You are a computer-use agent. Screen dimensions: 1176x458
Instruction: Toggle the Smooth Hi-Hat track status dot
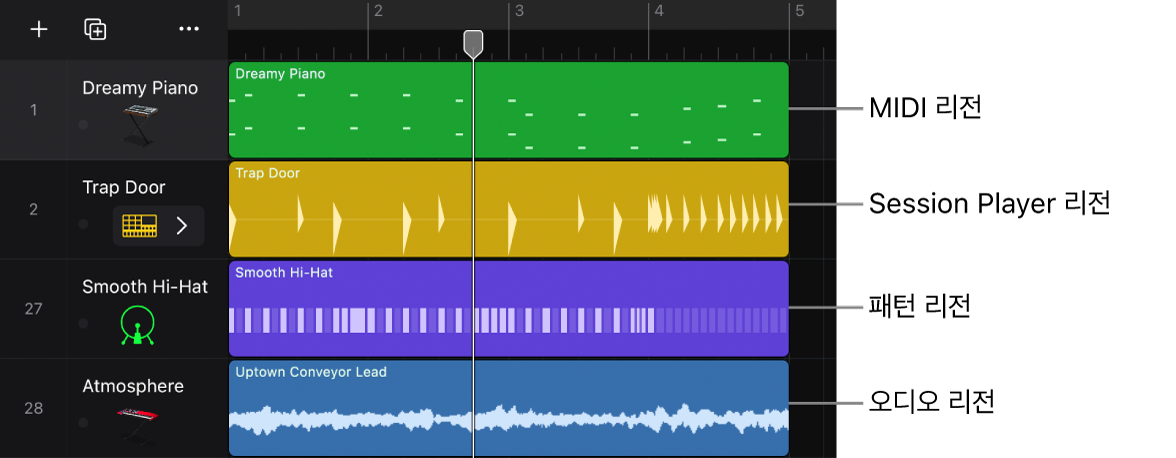[x=83, y=323]
